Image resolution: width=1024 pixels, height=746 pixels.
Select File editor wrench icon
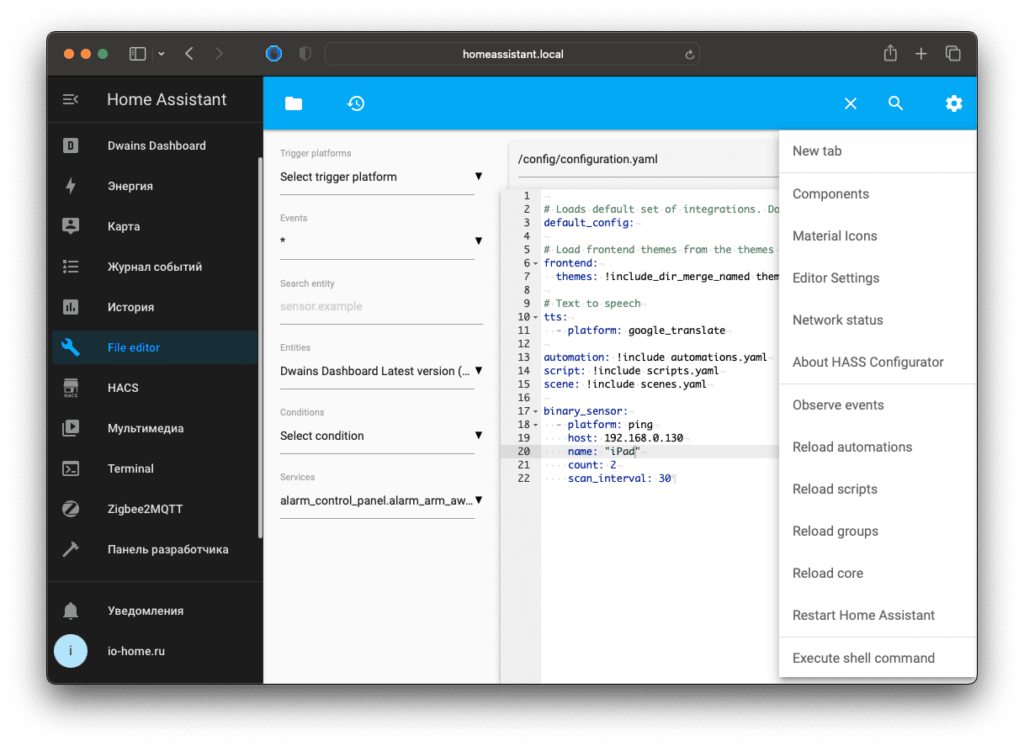[x=71, y=348]
